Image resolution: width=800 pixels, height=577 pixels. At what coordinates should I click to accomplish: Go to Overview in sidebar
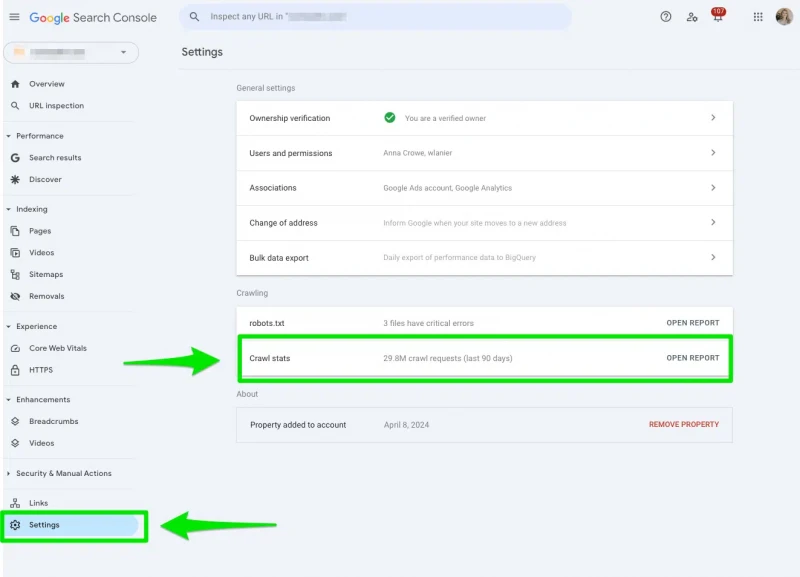[46, 84]
